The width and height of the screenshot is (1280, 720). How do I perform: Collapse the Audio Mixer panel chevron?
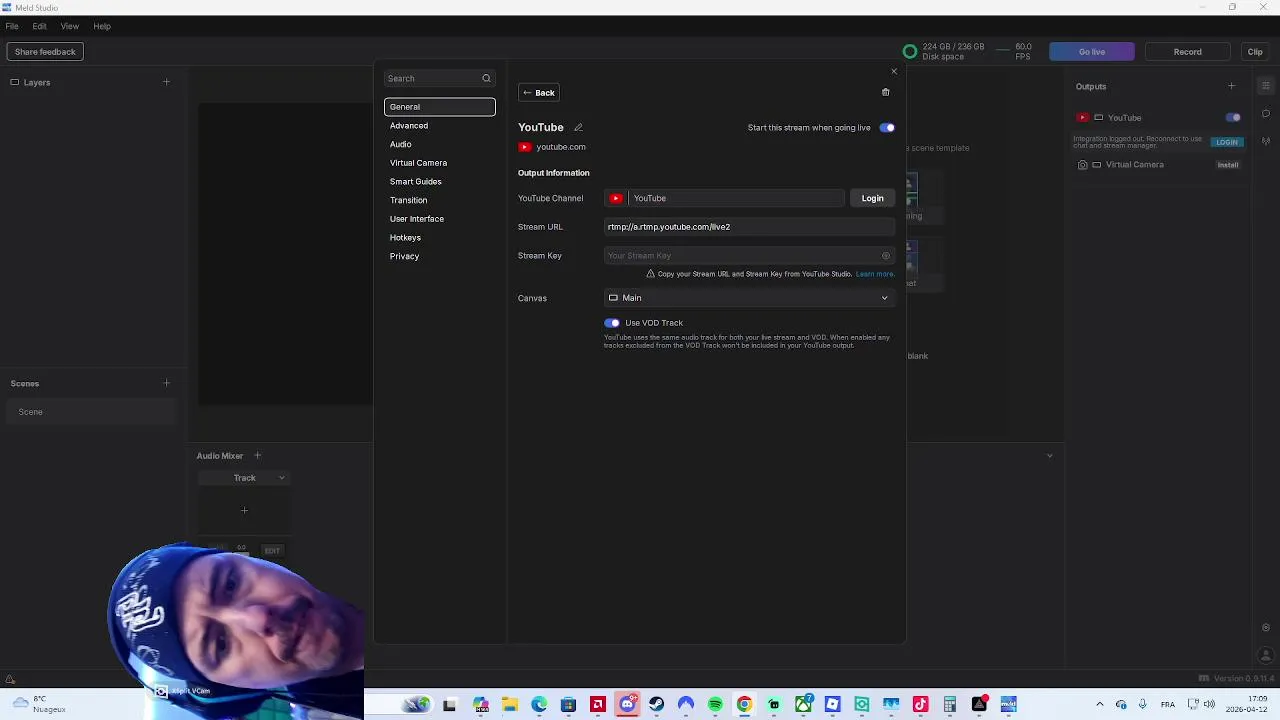(x=1049, y=456)
